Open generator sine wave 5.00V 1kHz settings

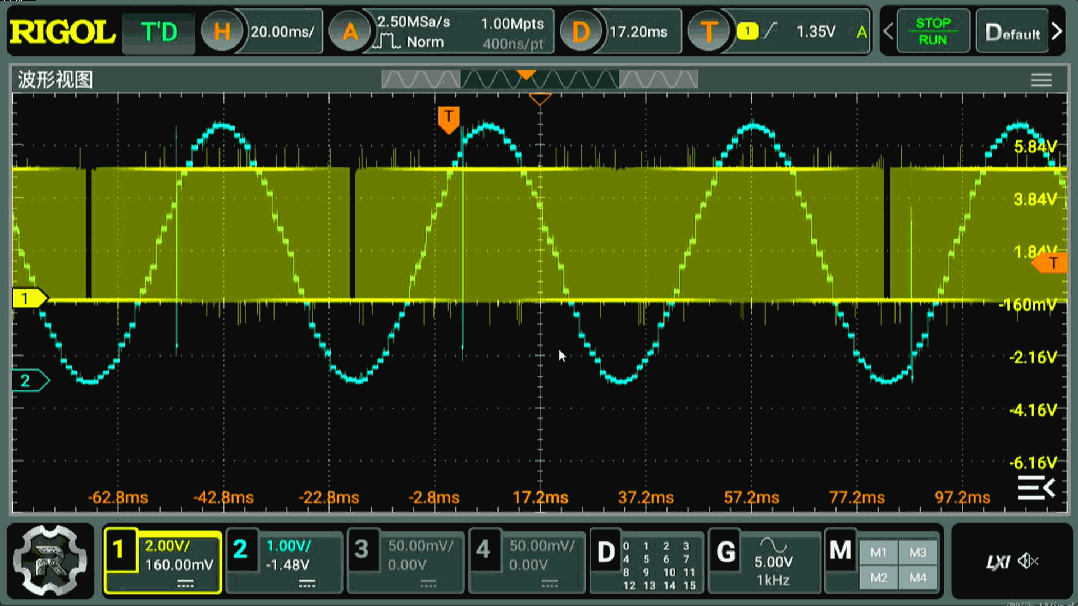point(773,563)
